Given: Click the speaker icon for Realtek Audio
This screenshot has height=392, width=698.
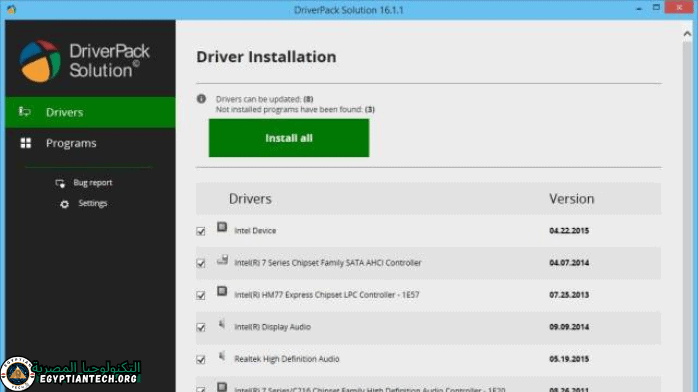Looking at the screenshot, I should click(x=221, y=356).
